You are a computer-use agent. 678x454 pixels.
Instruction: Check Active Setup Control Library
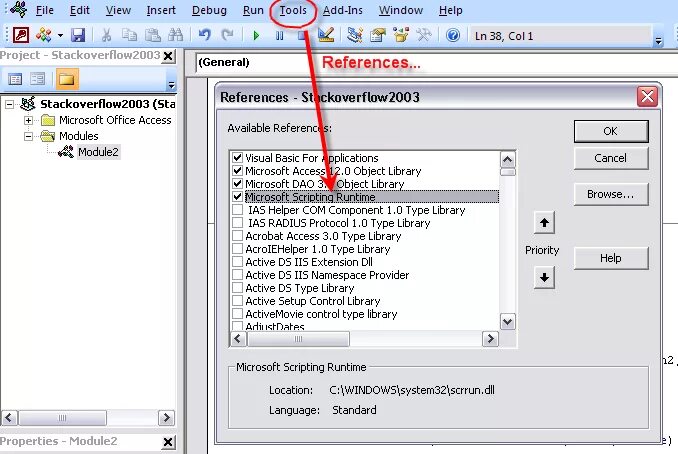click(x=237, y=301)
